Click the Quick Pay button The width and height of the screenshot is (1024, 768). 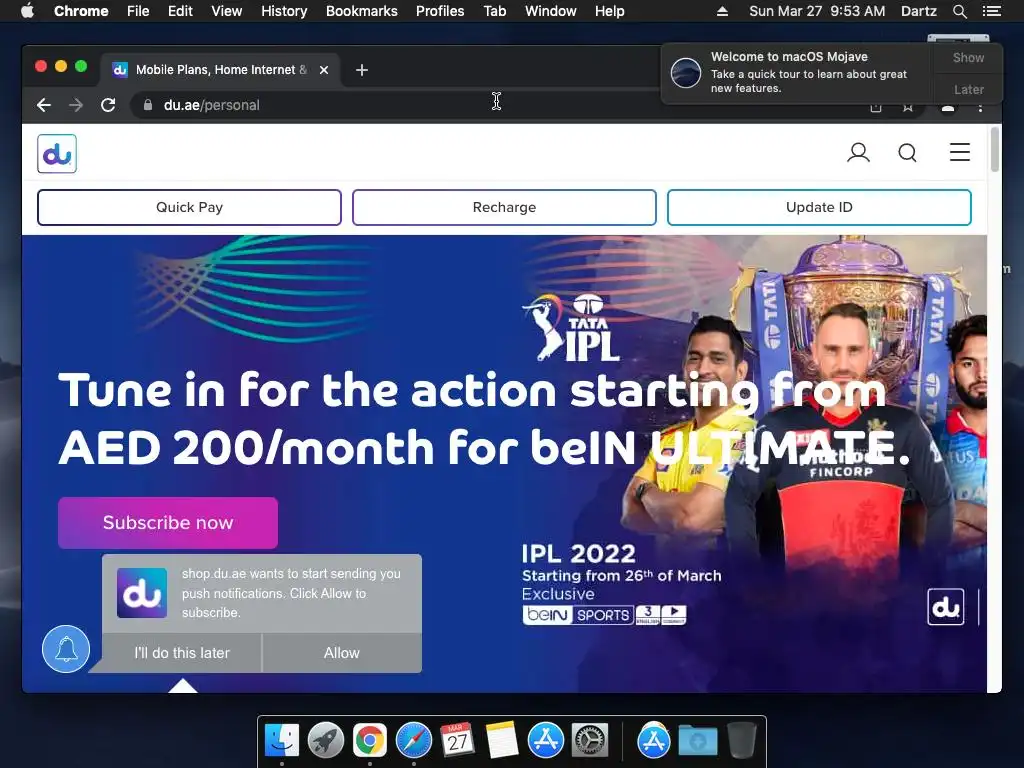tap(189, 207)
